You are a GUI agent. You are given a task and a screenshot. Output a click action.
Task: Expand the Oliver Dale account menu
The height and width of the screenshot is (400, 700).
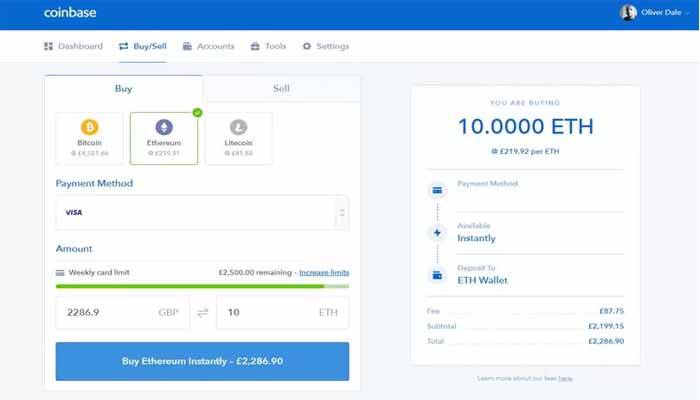687,13
